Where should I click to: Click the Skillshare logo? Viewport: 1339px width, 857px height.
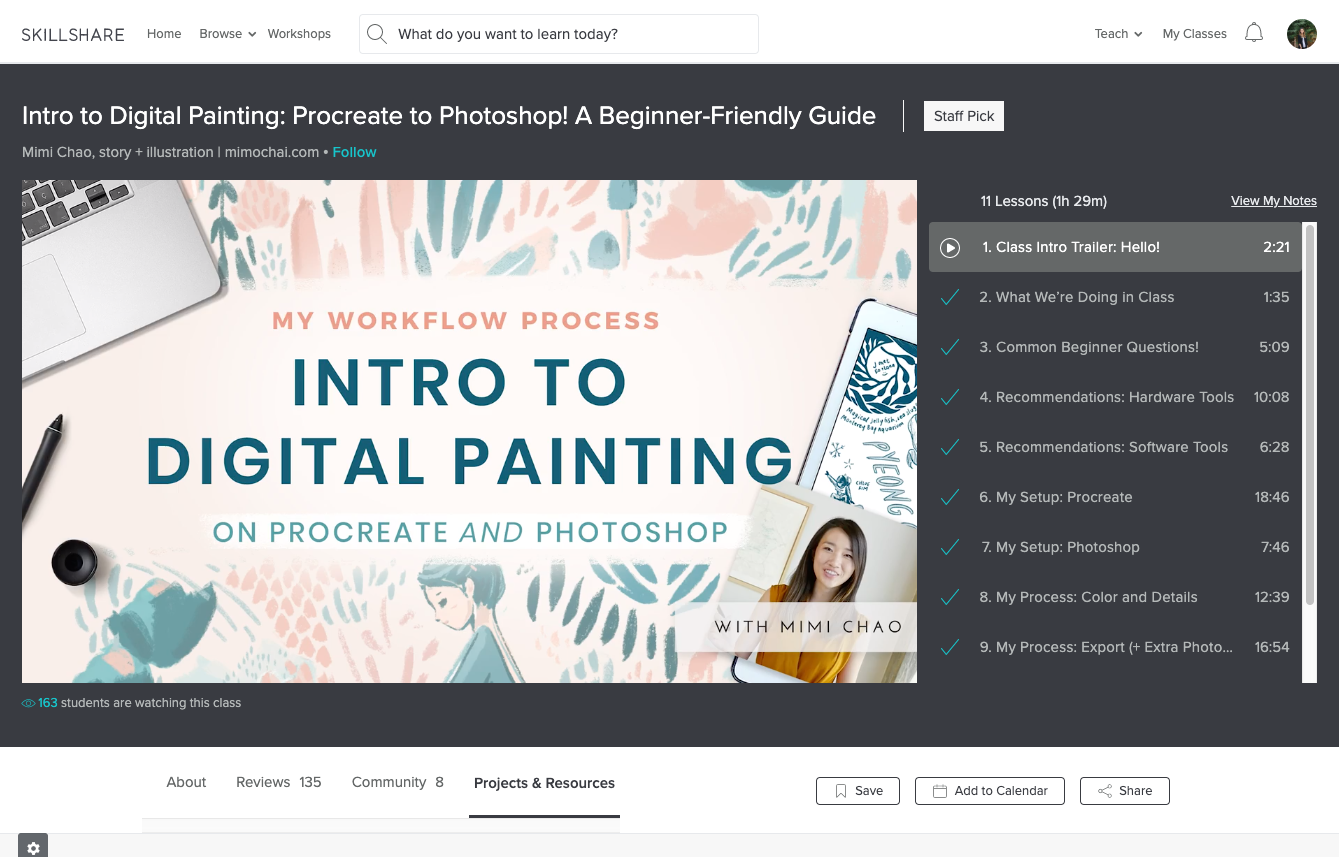(x=73, y=34)
